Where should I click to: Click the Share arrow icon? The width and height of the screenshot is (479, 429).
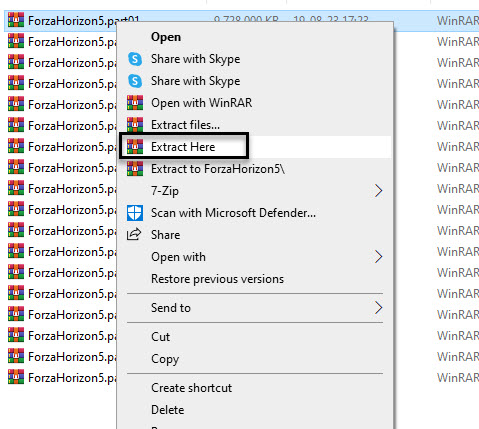[x=134, y=235]
